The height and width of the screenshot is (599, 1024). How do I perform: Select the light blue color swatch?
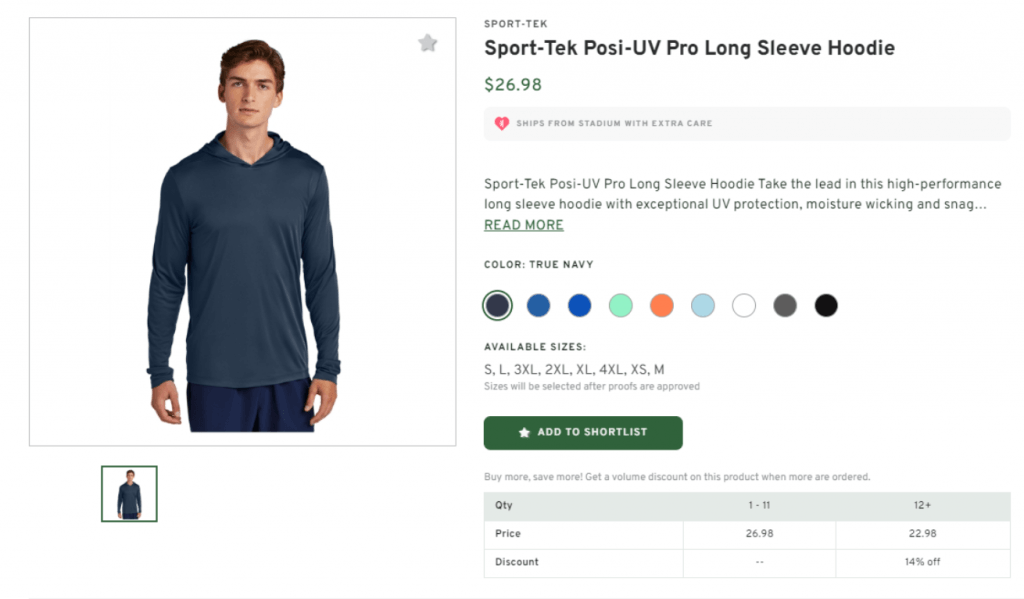[x=702, y=305]
